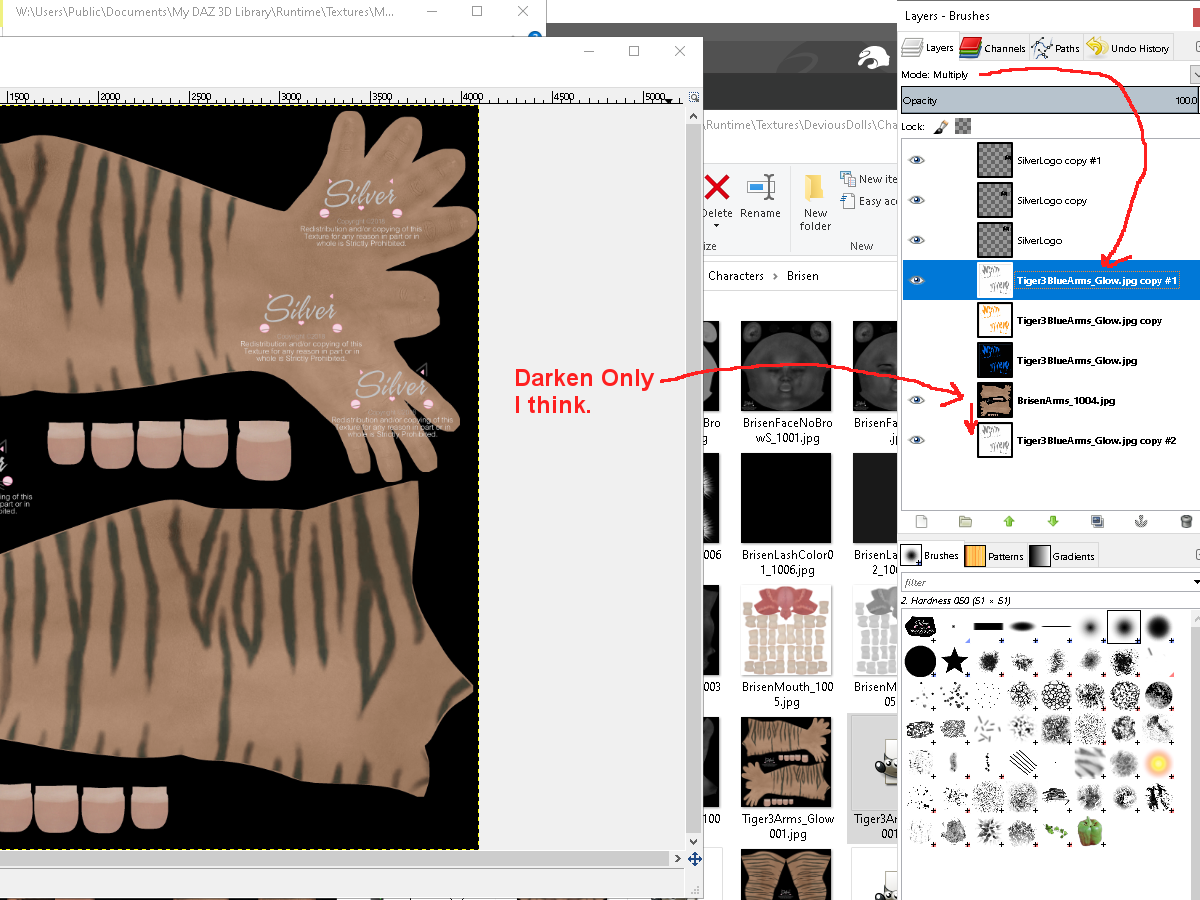The width and height of the screenshot is (1200, 900).
Task: Pick the flat black rectangle block brush
Action: pos(988,627)
